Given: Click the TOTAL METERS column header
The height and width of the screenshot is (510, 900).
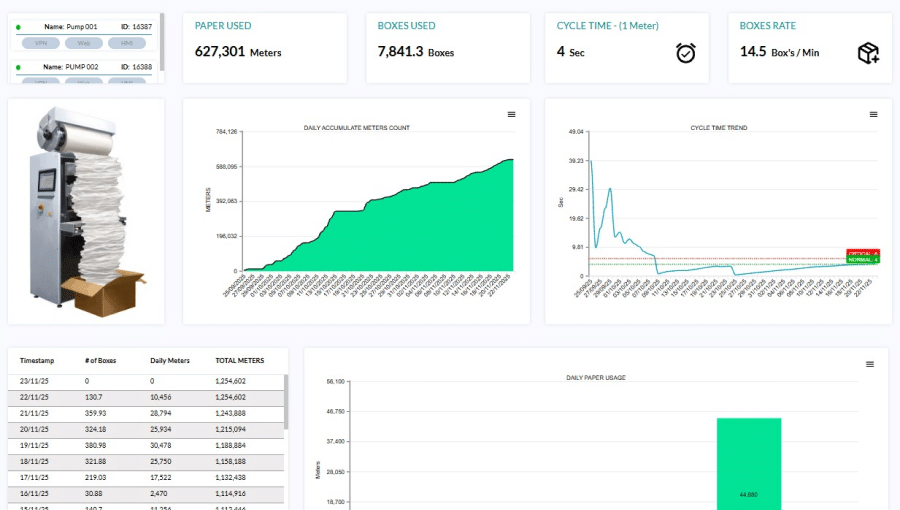Looking at the screenshot, I should click(239, 360).
